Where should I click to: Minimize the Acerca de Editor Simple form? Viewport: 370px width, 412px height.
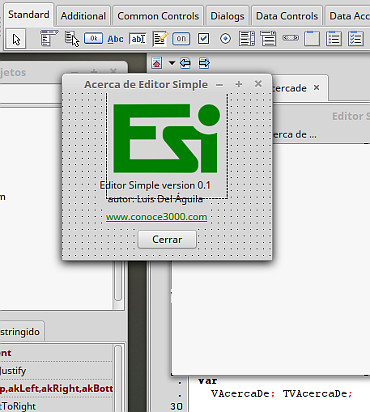[x=219, y=85]
